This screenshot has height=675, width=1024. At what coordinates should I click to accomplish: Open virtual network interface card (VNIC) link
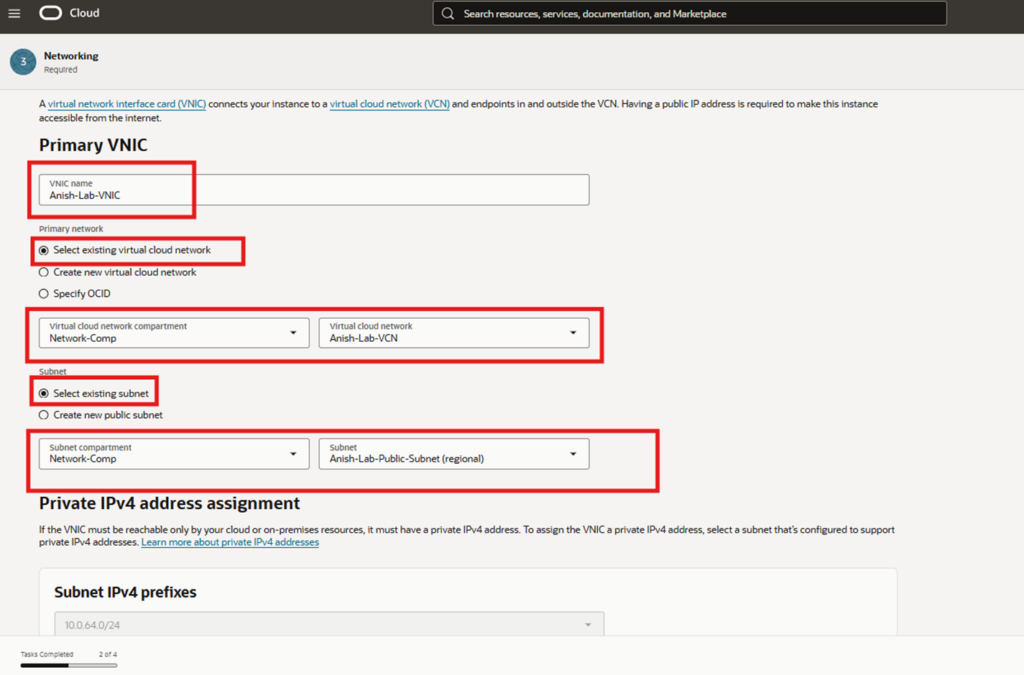click(x=127, y=104)
